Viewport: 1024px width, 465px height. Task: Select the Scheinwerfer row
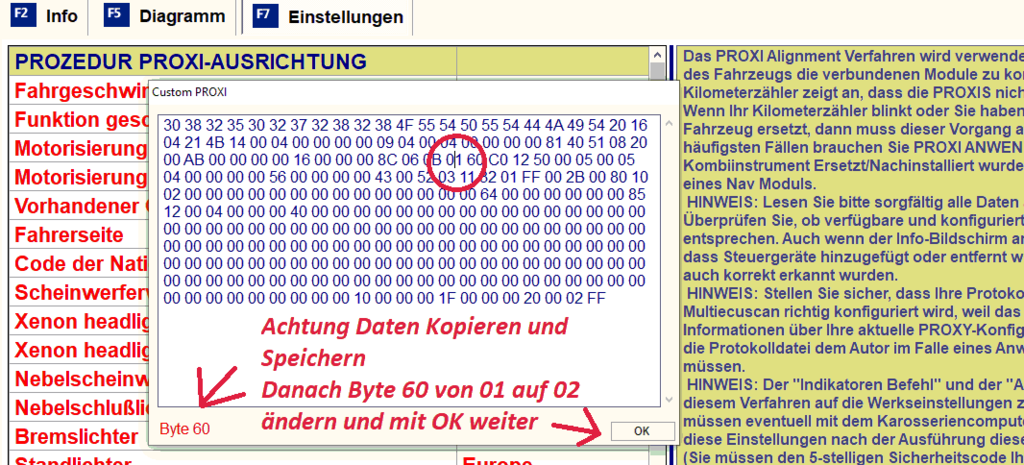80,293
